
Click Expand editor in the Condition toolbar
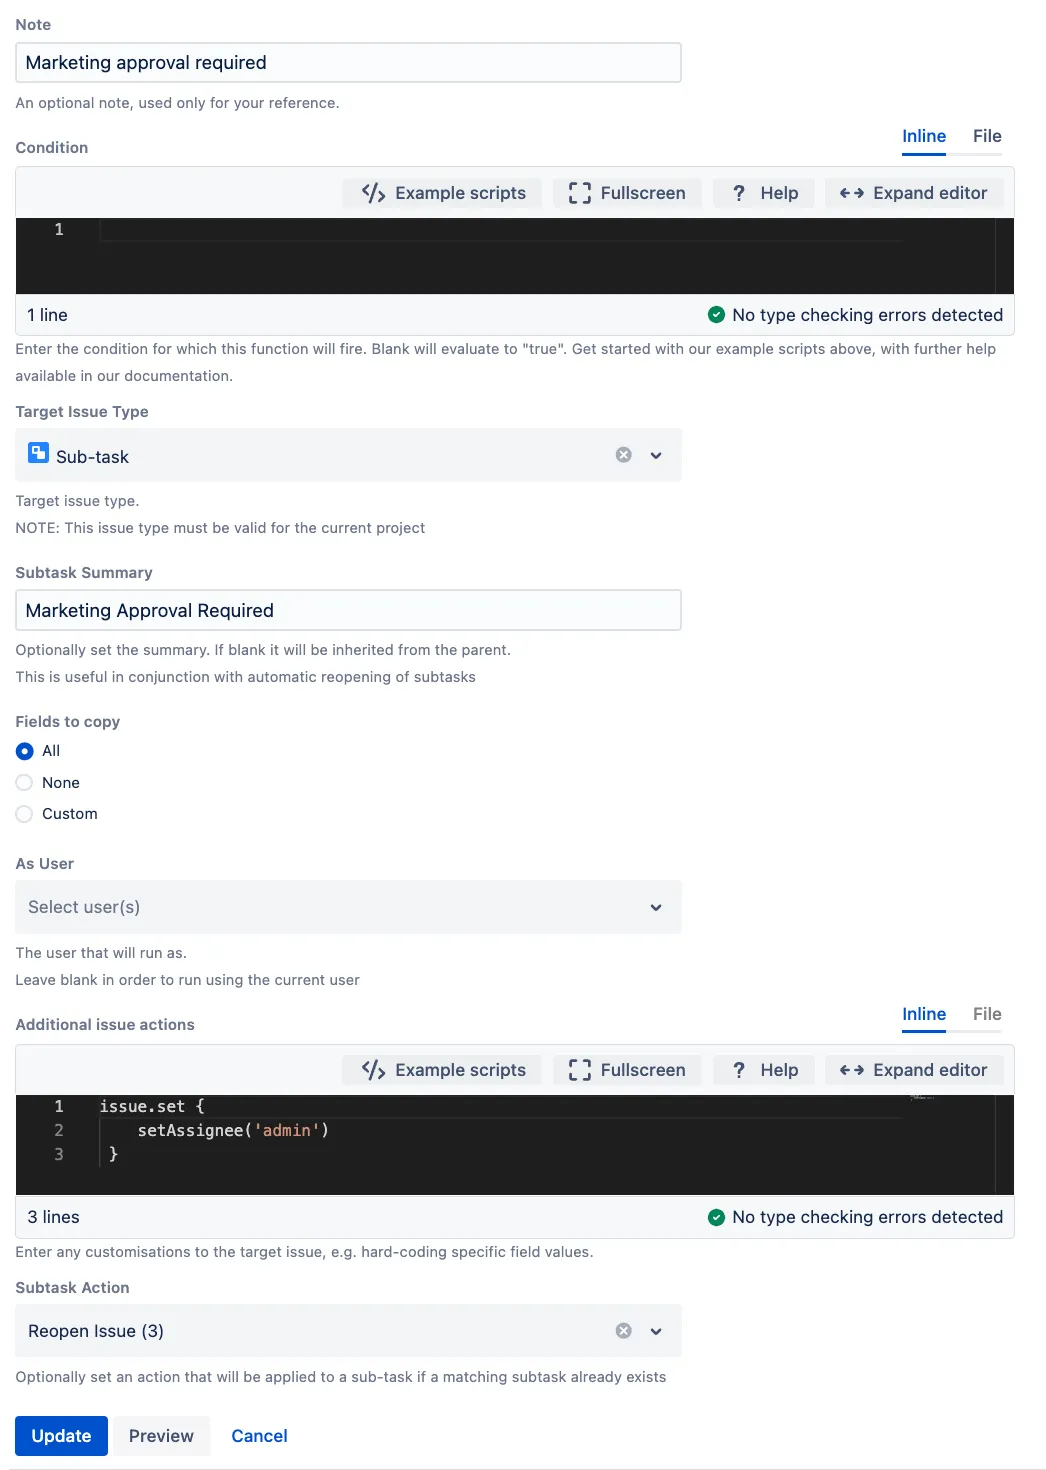914,193
